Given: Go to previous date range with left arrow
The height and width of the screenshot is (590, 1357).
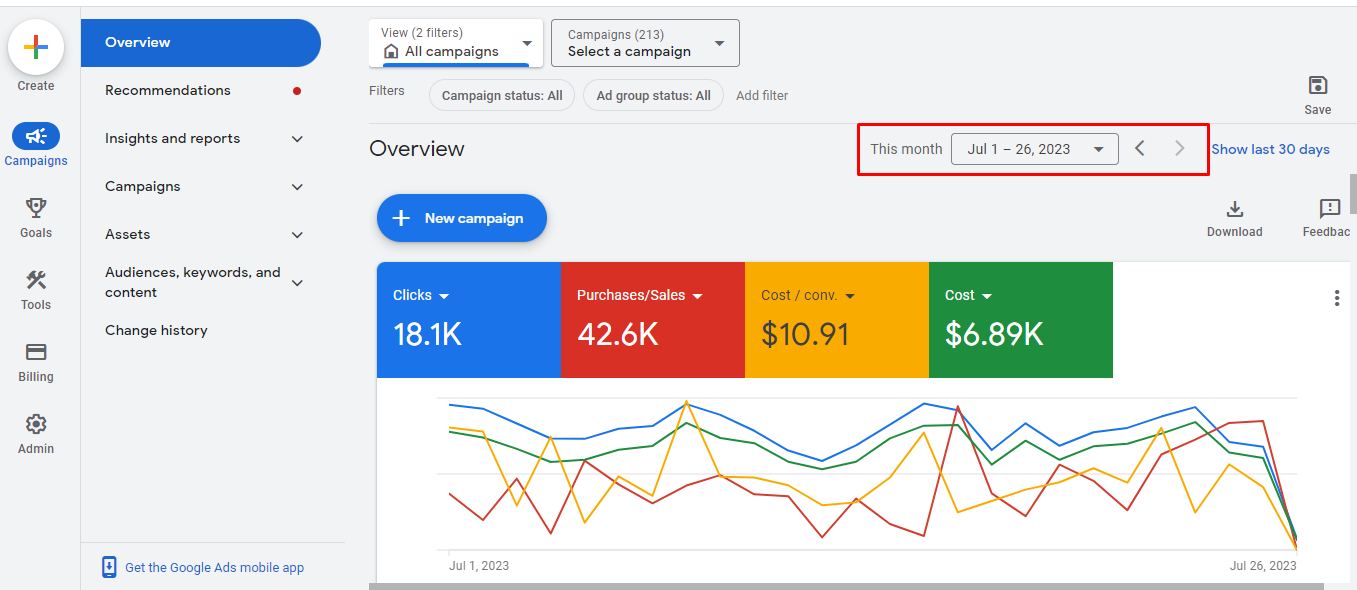Looking at the screenshot, I should click(x=1140, y=149).
